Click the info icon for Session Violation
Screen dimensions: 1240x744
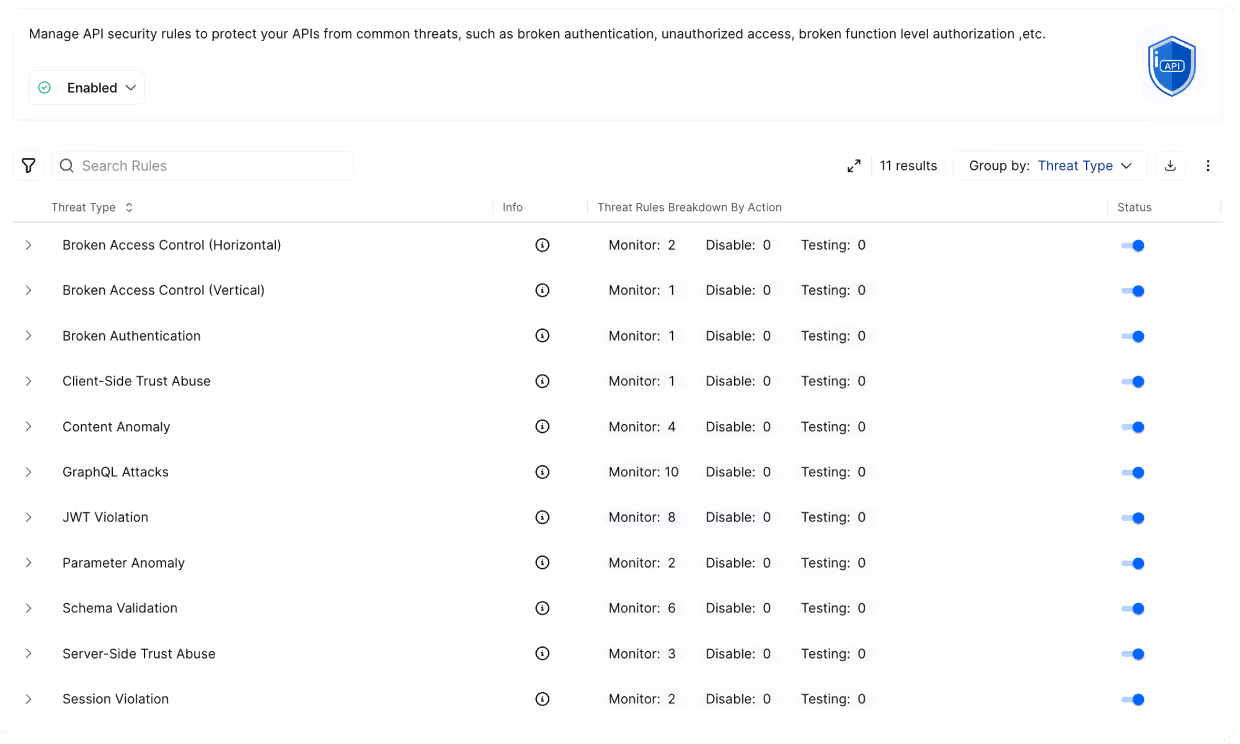click(x=542, y=699)
